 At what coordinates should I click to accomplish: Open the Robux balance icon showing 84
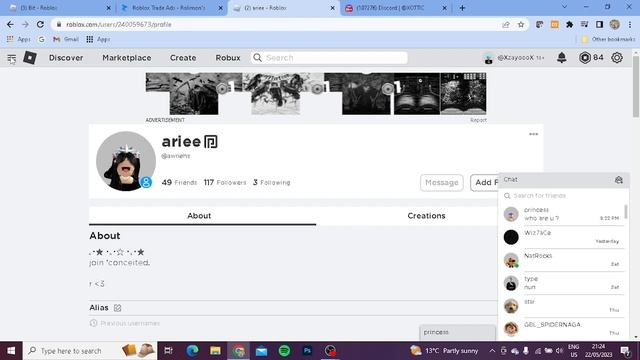[x=585, y=58]
